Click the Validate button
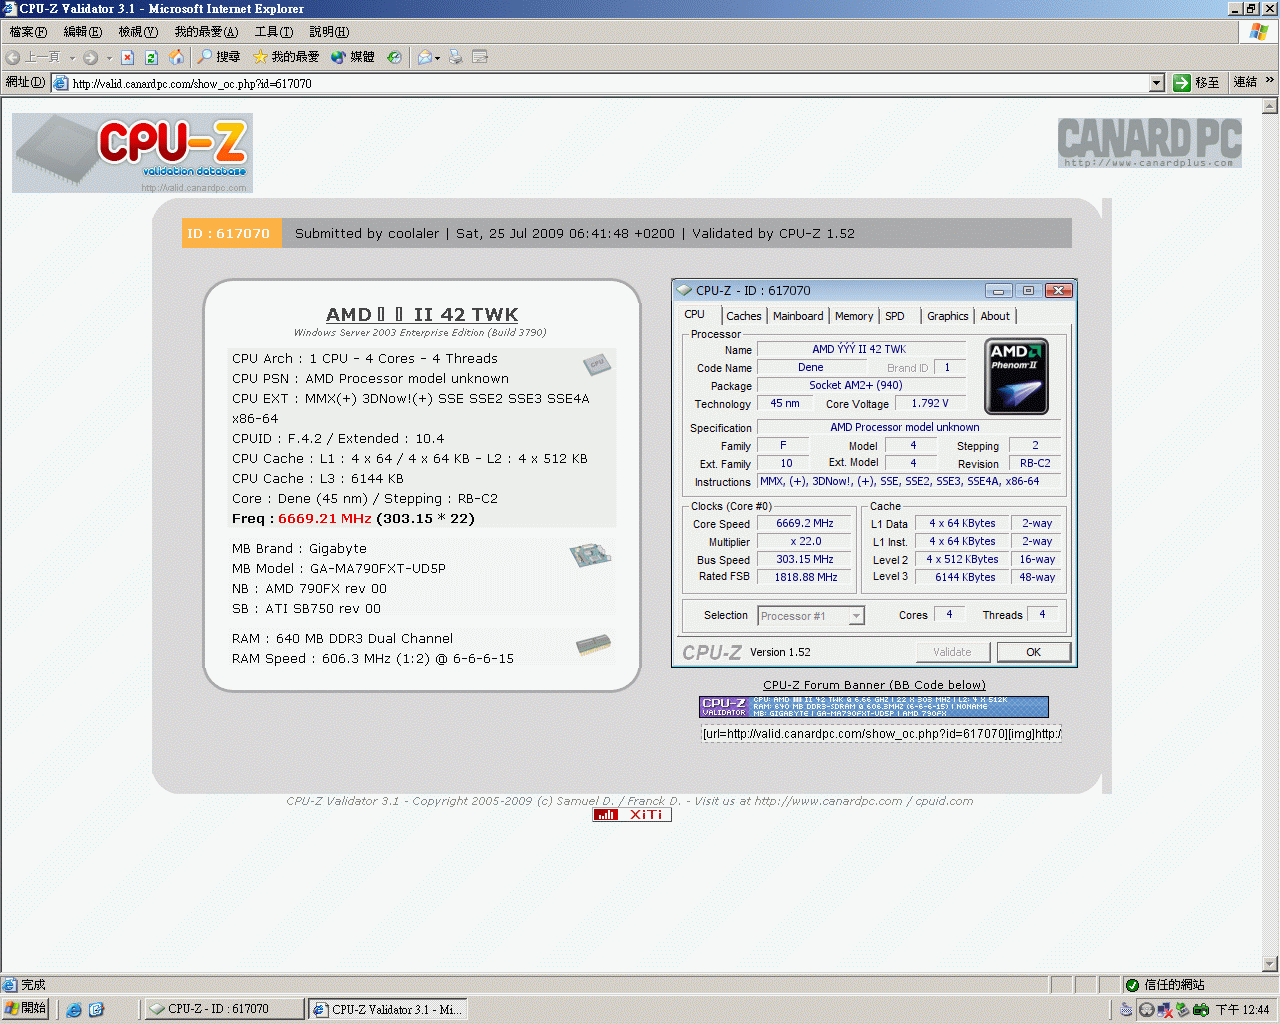Screen dimensions: 1280x1024 952,652
